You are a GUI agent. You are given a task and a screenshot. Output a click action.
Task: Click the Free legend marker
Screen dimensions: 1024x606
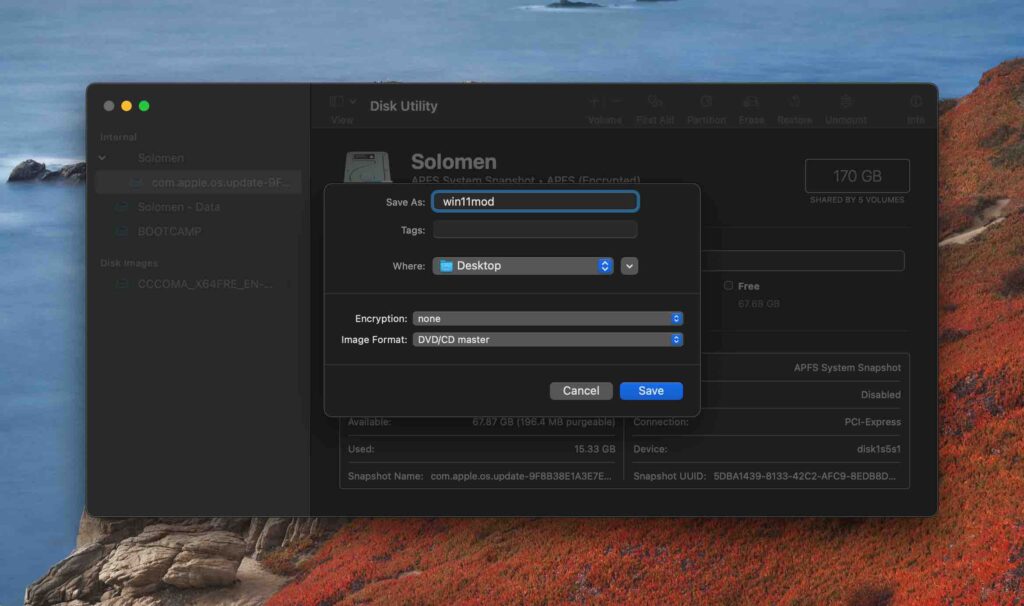(728, 285)
